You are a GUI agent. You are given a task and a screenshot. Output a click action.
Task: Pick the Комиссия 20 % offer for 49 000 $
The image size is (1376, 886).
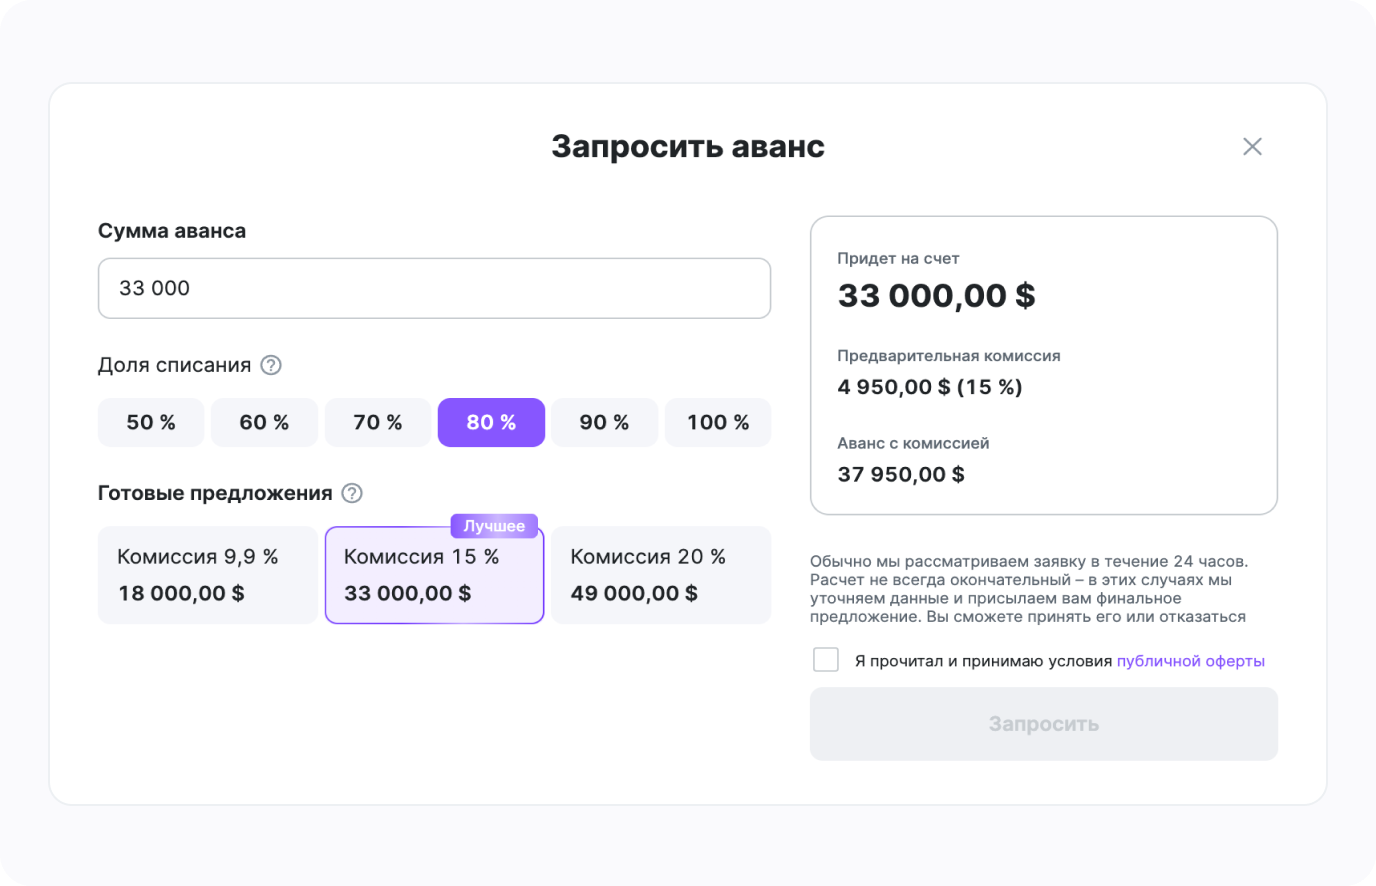661,575
